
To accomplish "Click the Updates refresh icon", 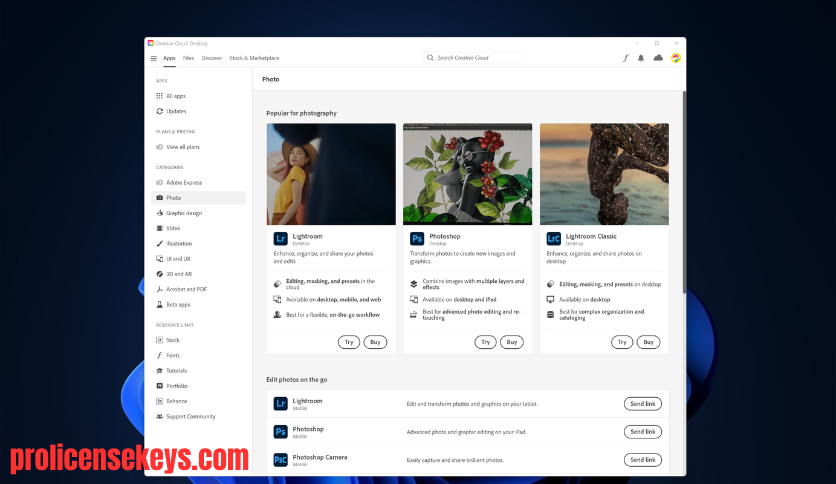I will [x=159, y=111].
